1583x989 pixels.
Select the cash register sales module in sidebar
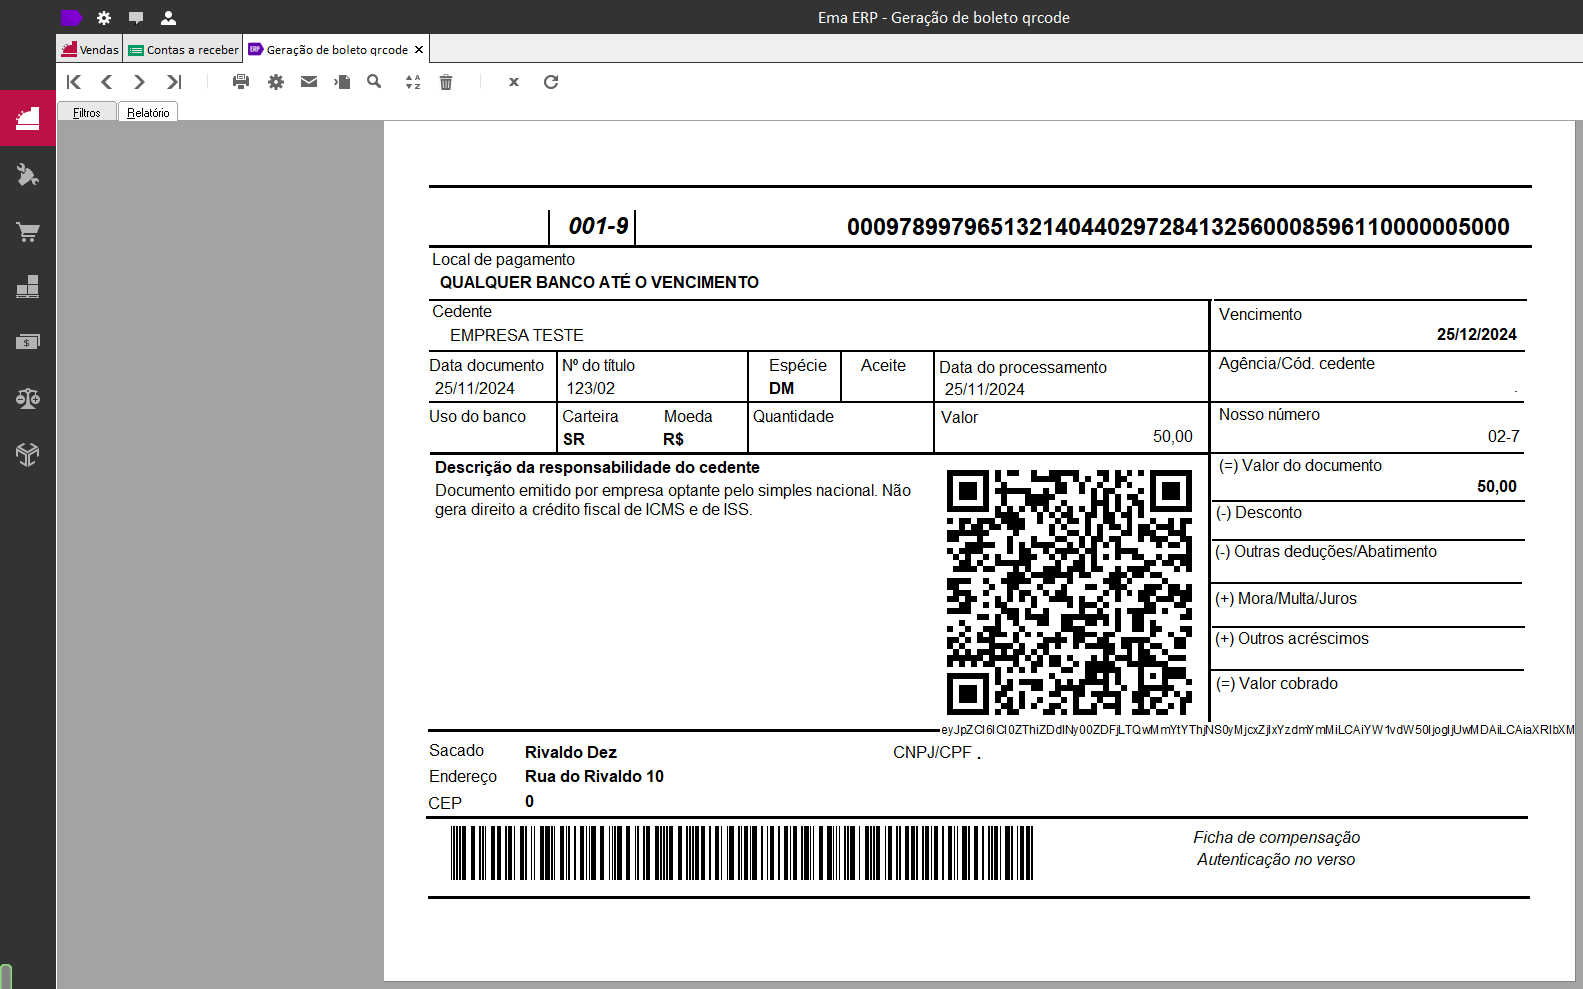click(x=28, y=118)
